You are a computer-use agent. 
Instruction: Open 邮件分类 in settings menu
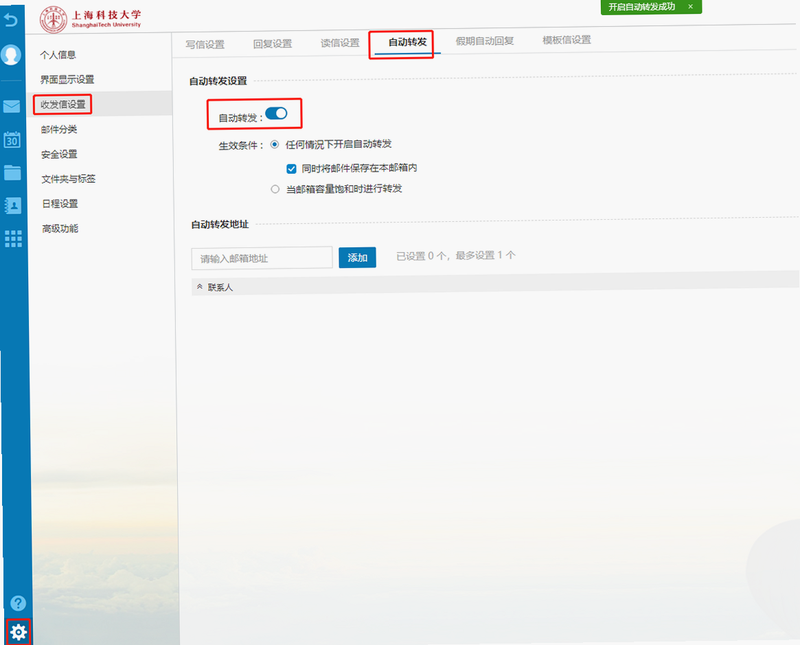point(59,130)
